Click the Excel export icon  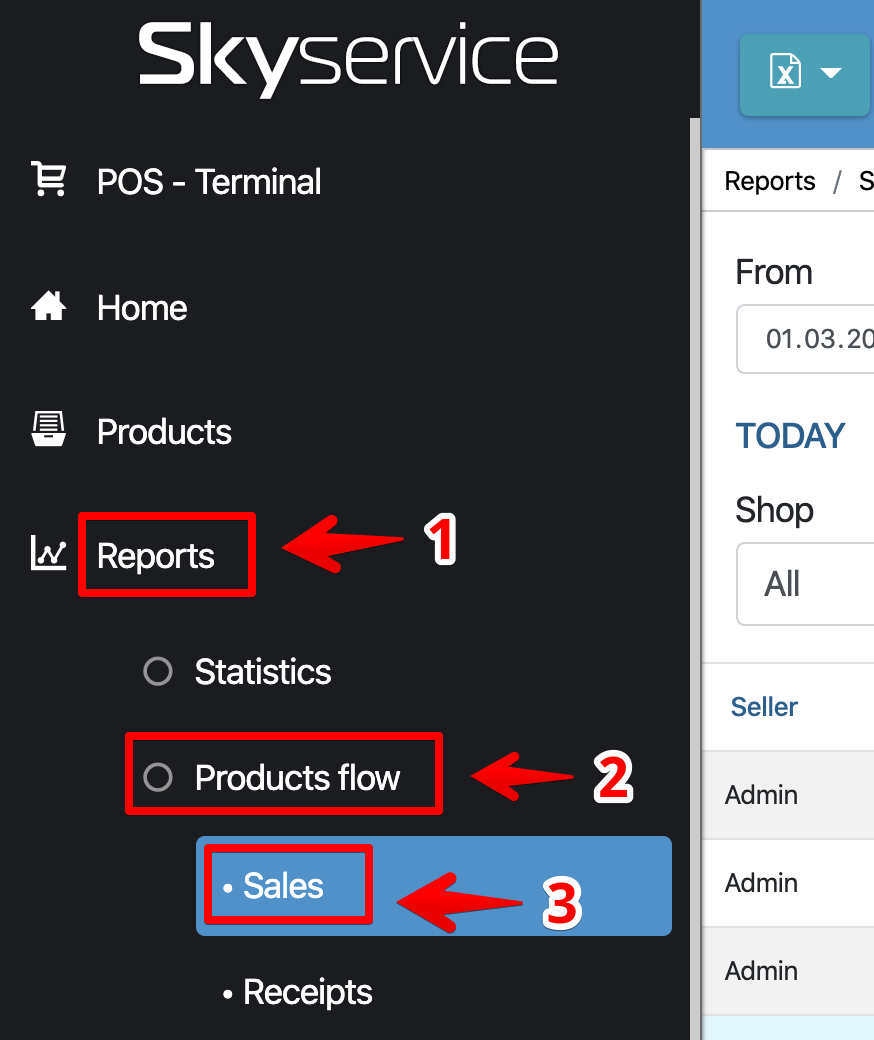pos(785,73)
